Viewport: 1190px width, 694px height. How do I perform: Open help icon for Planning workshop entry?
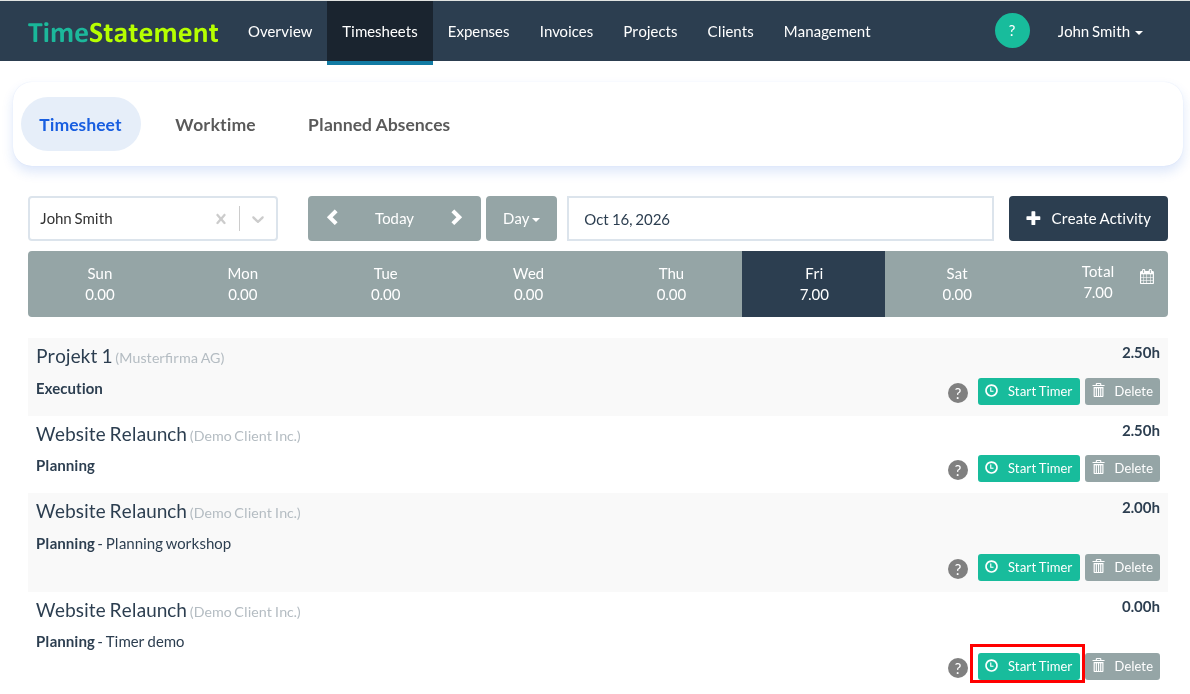(x=958, y=569)
